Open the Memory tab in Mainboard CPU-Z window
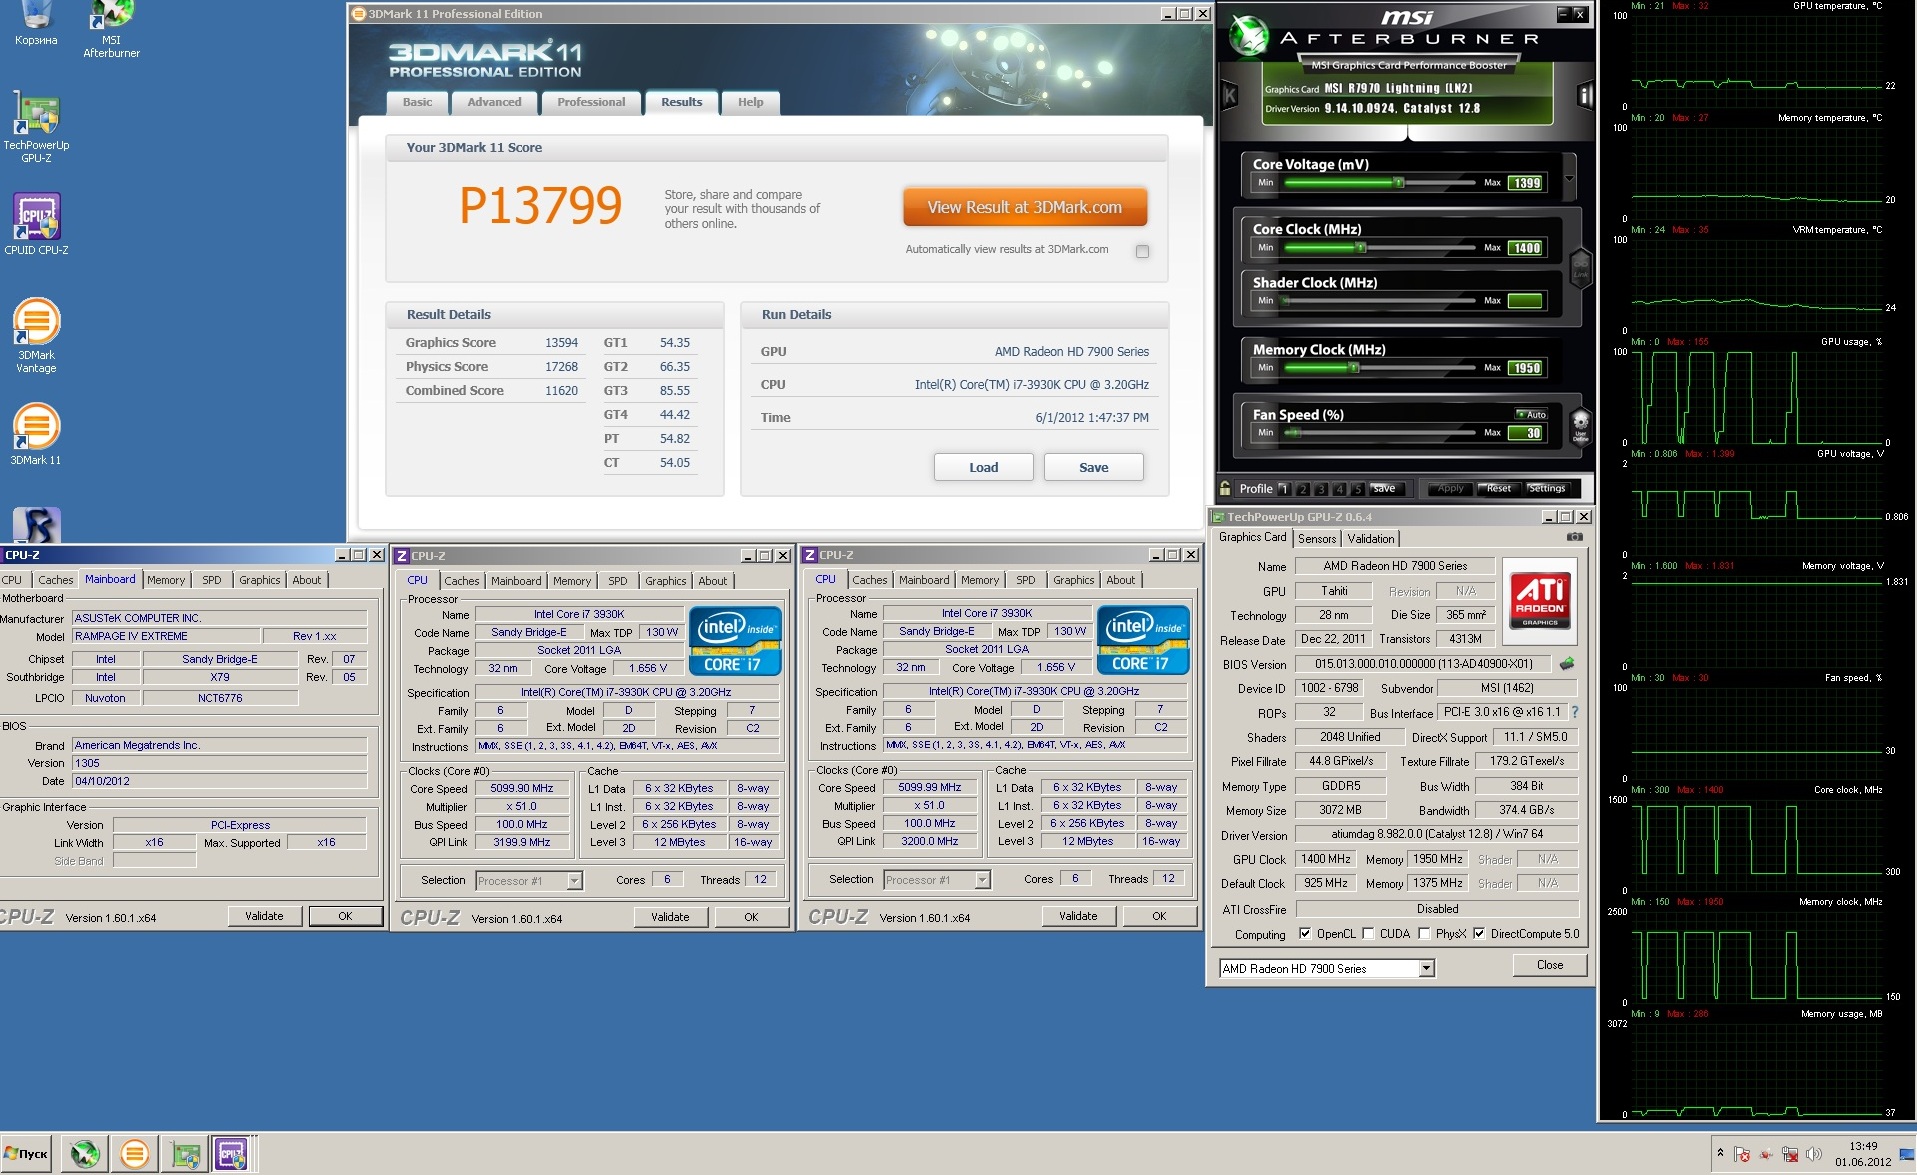Image resolution: width=1917 pixels, height=1175 pixels. click(166, 580)
